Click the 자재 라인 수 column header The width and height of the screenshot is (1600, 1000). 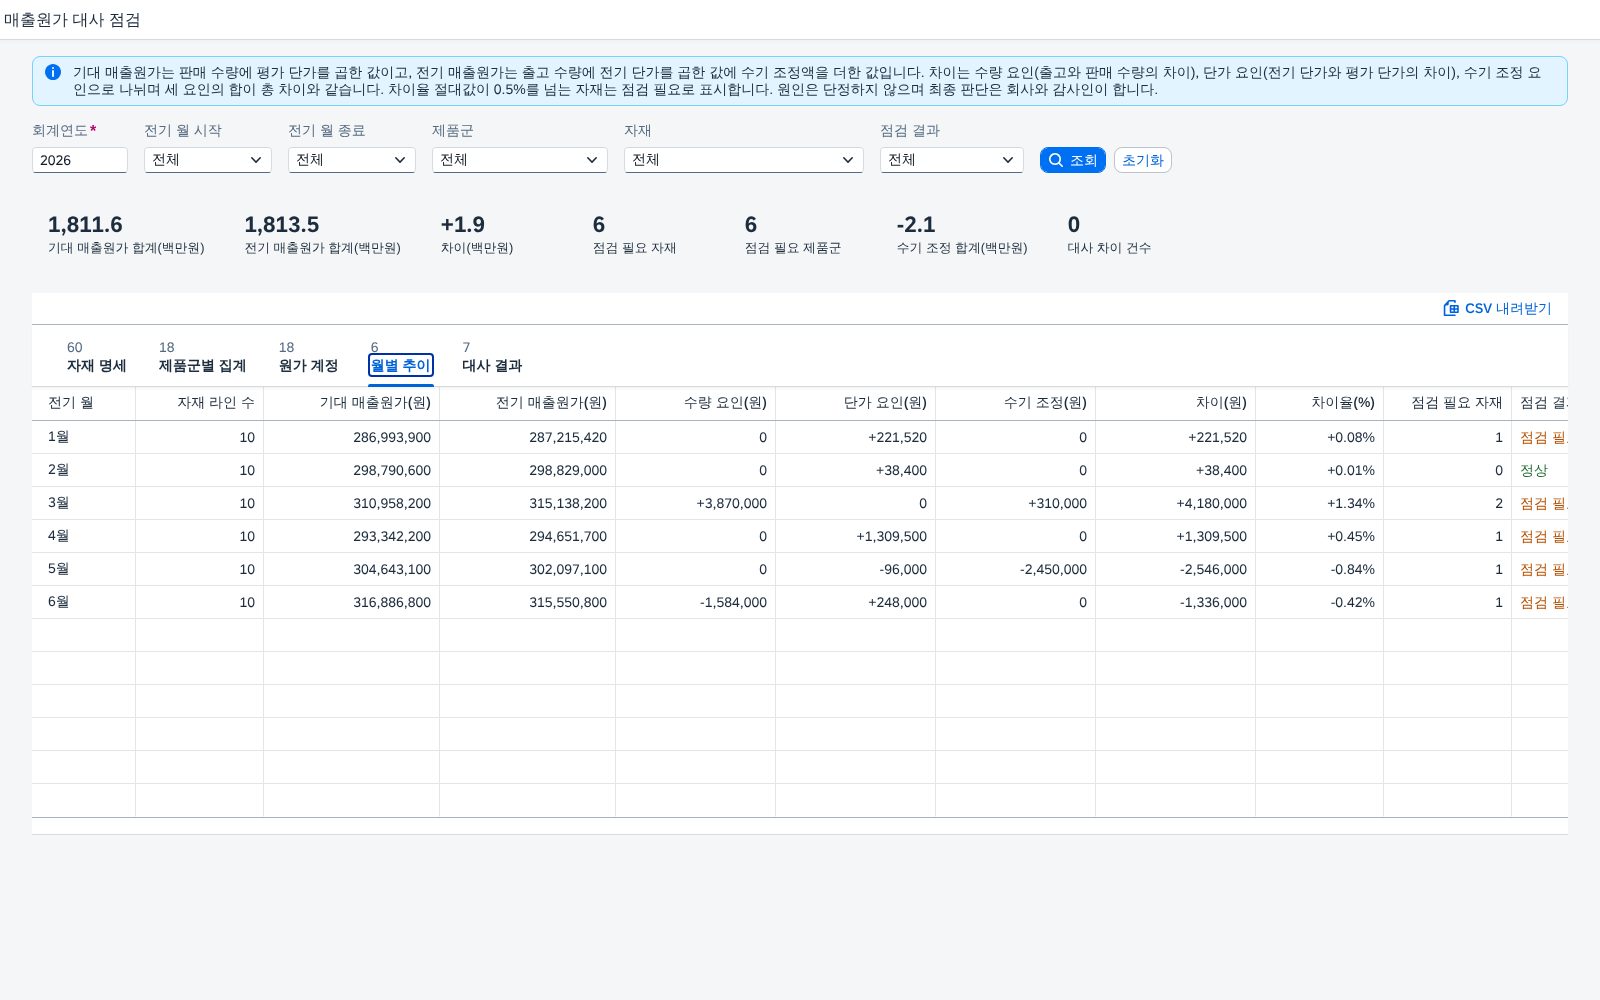200,403
